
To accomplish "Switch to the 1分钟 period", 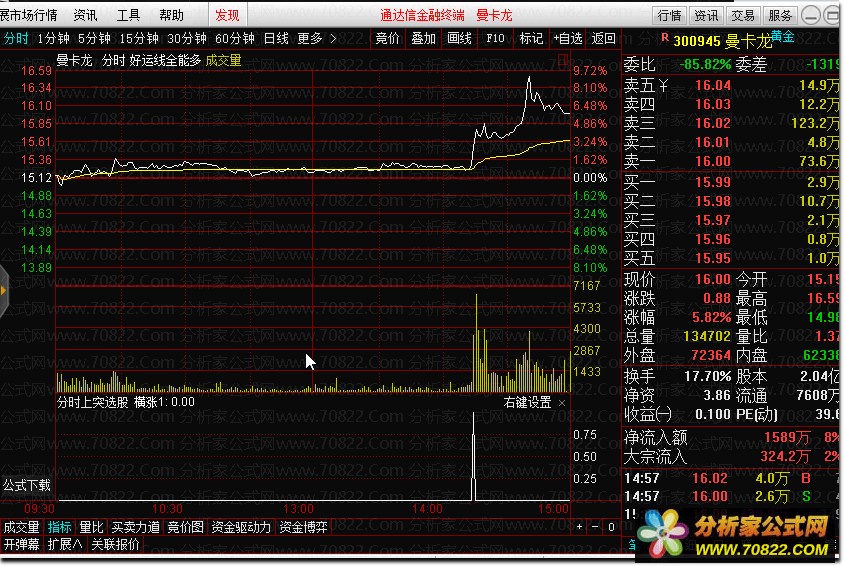I will pos(53,38).
